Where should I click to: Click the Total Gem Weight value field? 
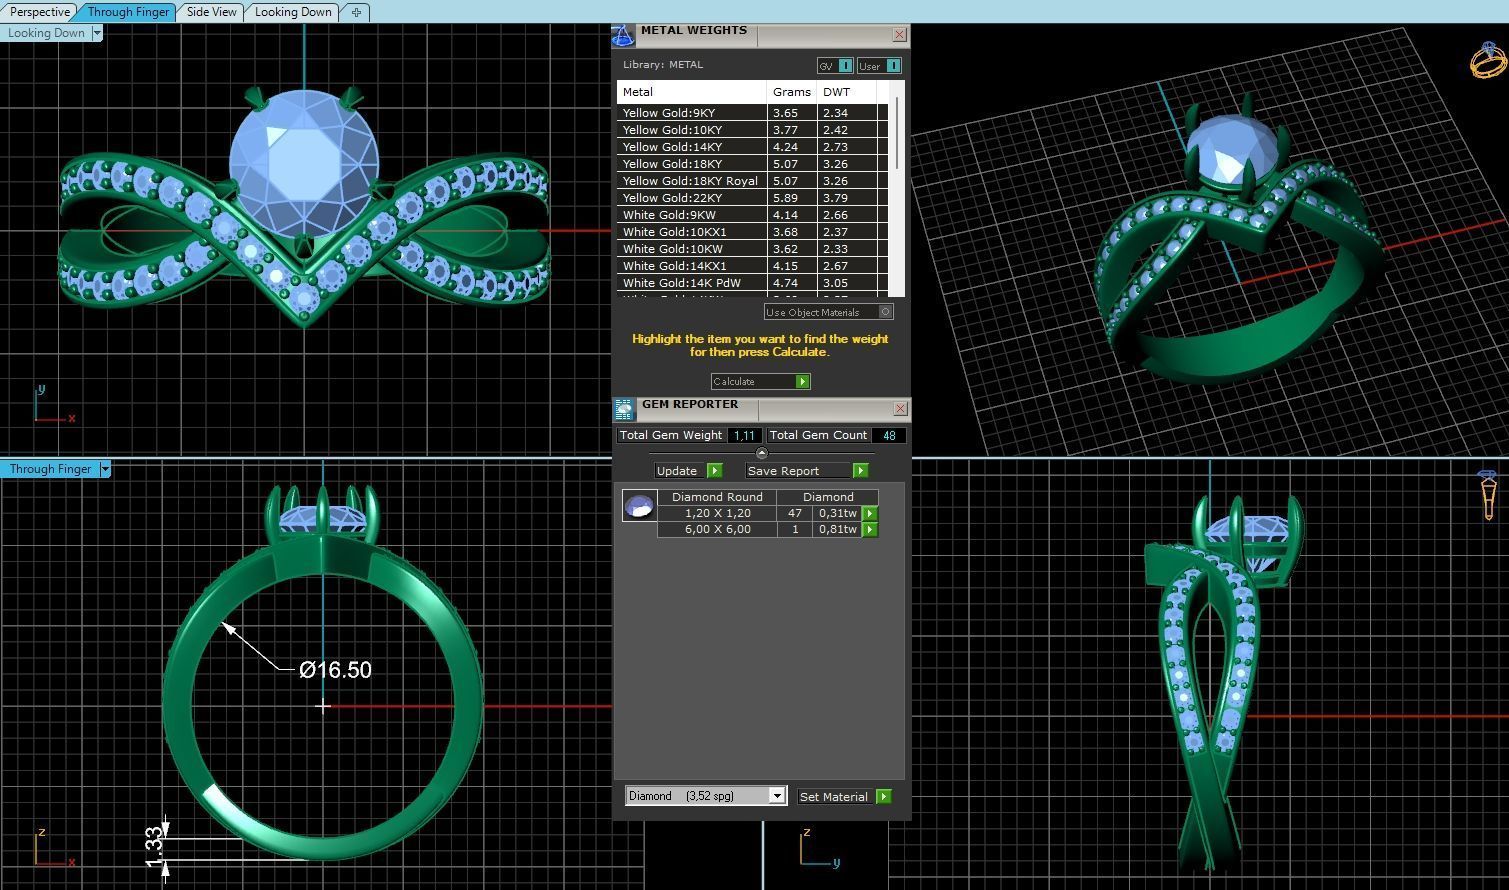click(x=743, y=436)
